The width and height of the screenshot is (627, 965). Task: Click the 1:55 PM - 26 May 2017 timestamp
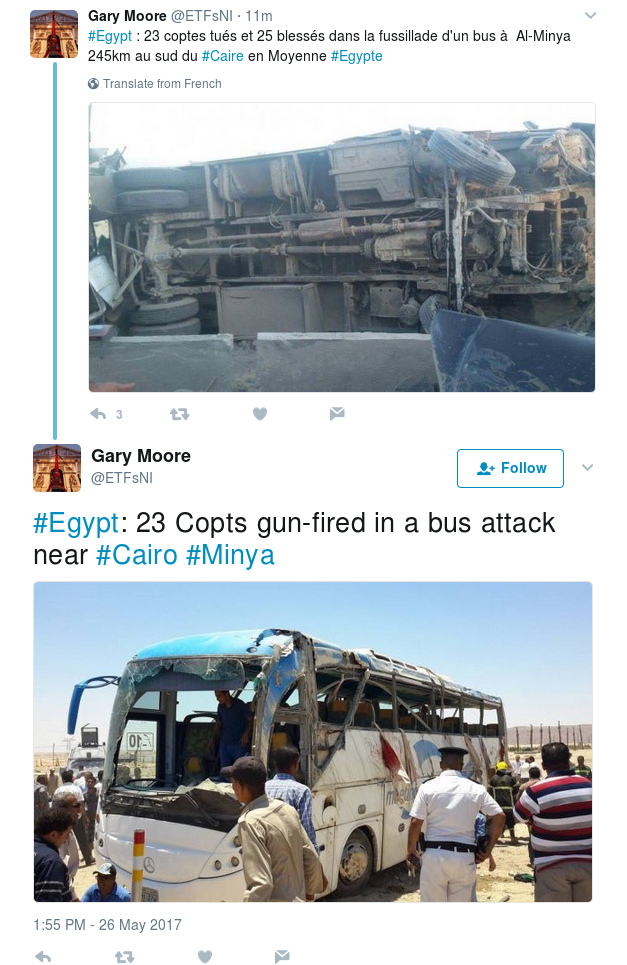108,925
